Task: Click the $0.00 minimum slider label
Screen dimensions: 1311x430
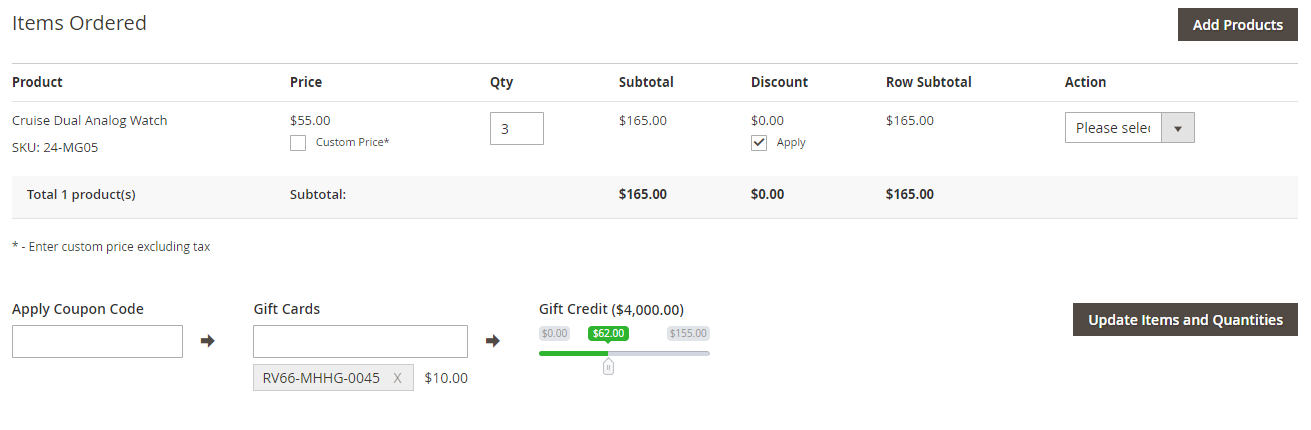Action: pyautogui.click(x=554, y=333)
